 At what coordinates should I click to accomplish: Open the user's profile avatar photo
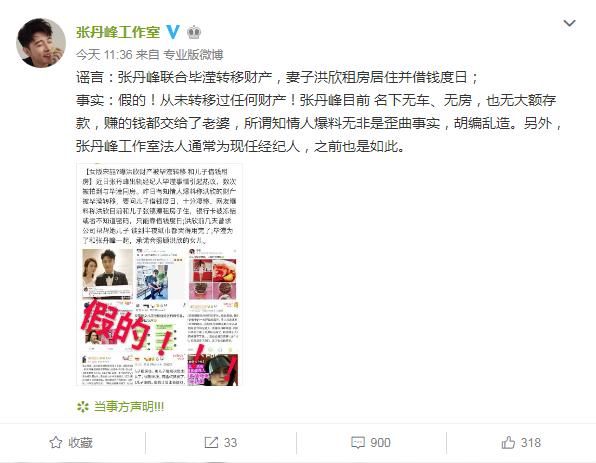tap(41, 43)
